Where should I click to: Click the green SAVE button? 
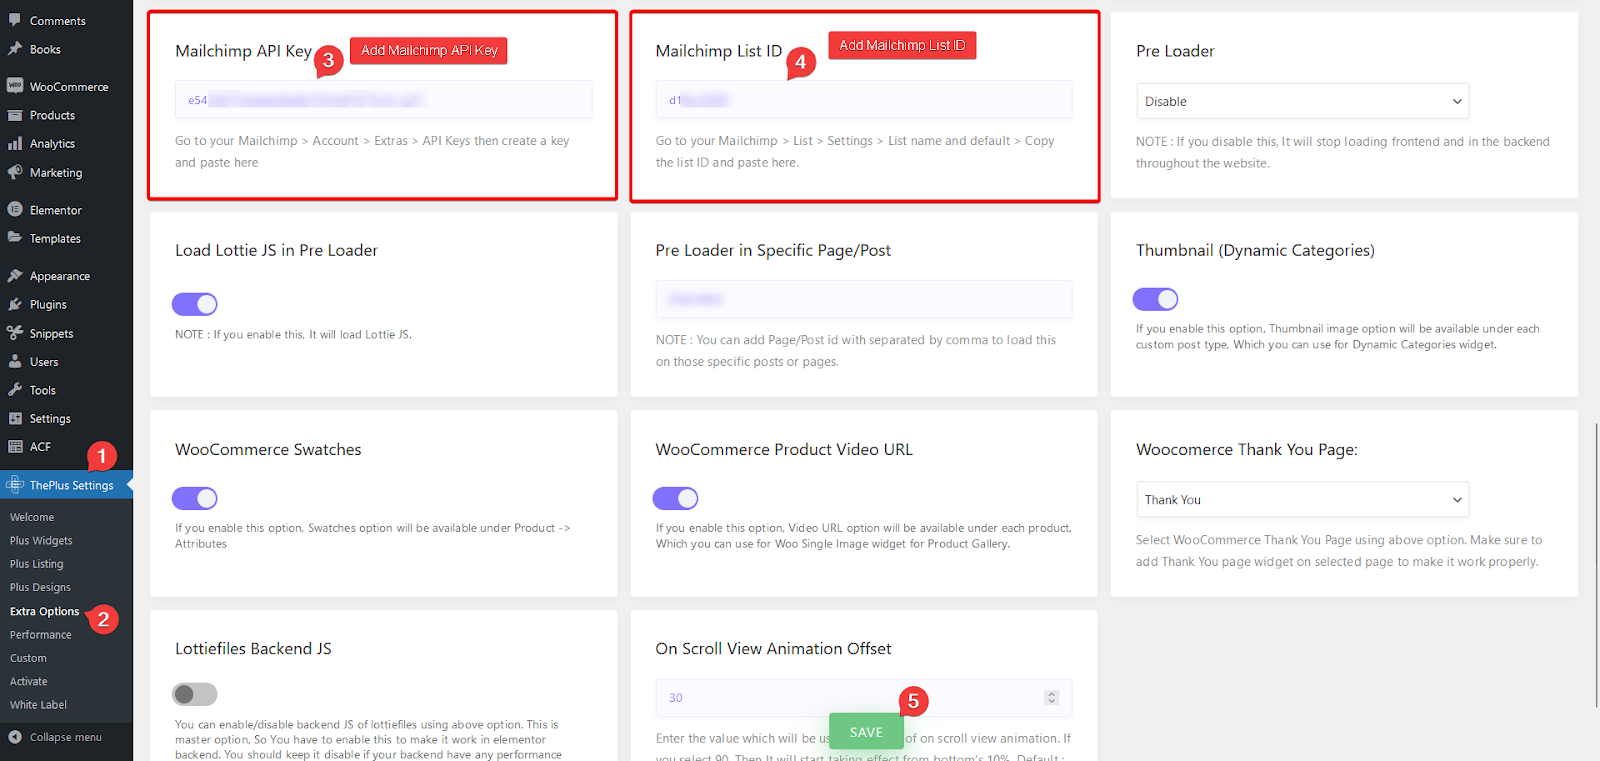pos(866,732)
